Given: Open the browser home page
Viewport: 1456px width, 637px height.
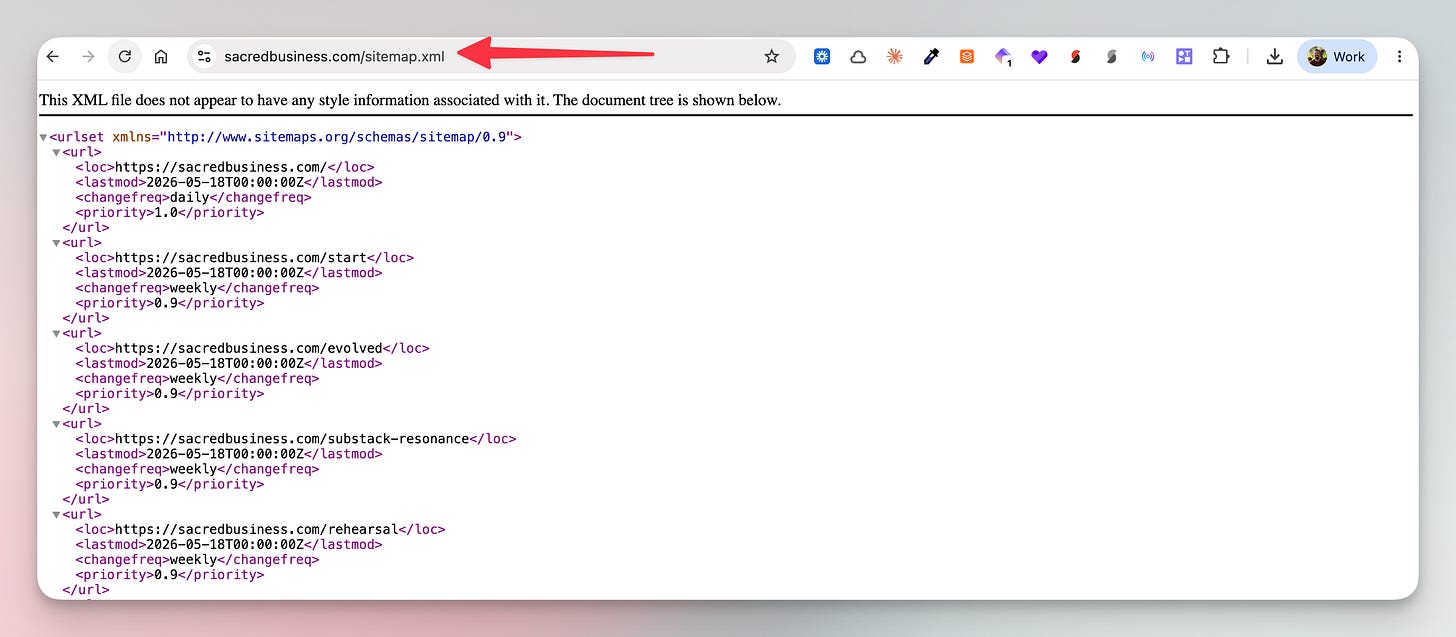Looking at the screenshot, I should pos(160,57).
